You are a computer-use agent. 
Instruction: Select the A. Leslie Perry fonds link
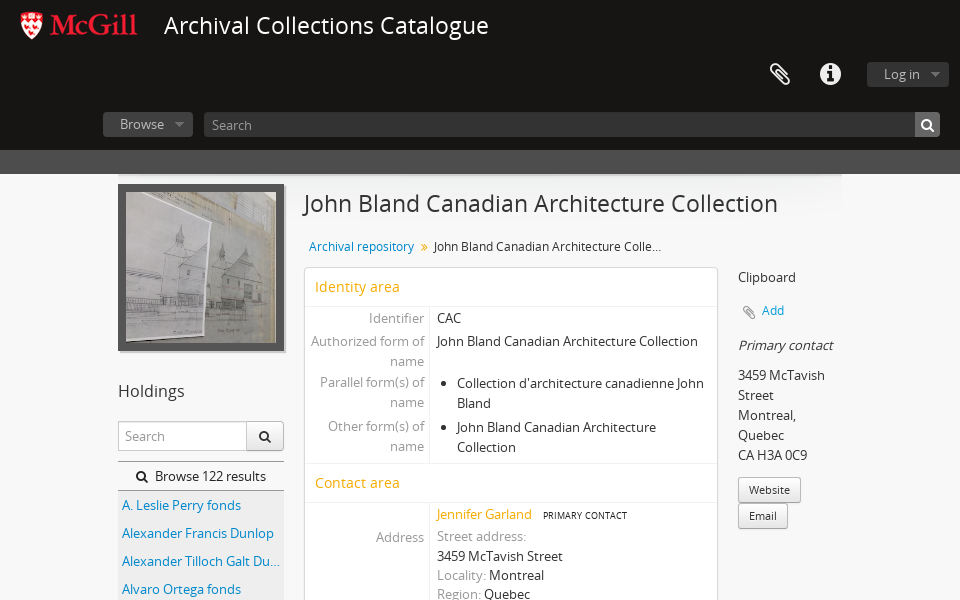pyautogui.click(x=181, y=505)
